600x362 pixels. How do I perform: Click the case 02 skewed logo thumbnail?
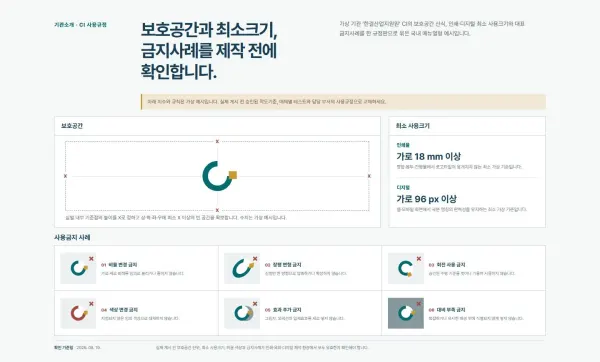tap(242, 268)
